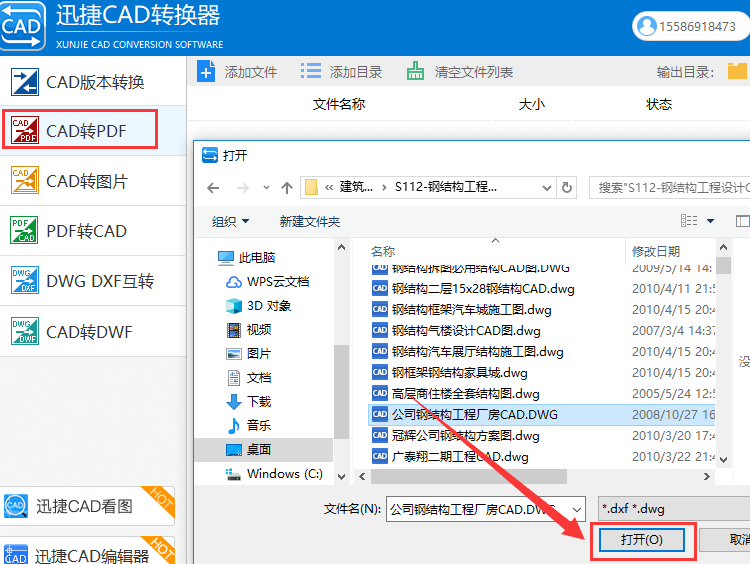Select file 钢结构二层15x28钢结构CAD.dwg

tap(541, 288)
